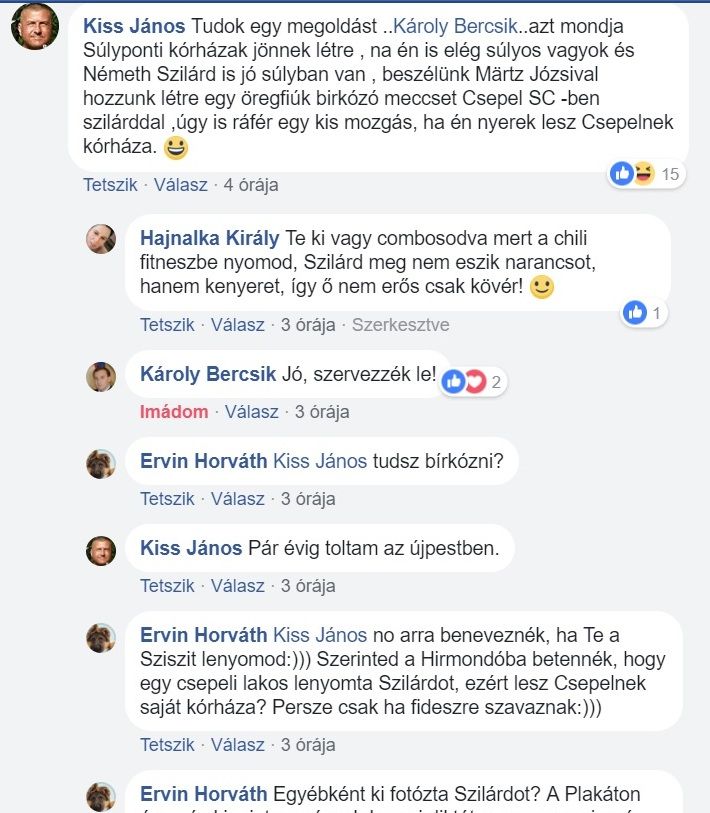Click Ervin Horváth's name on 'tudsz bírkózni' comment

pyautogui.click(x=203, y=461)
